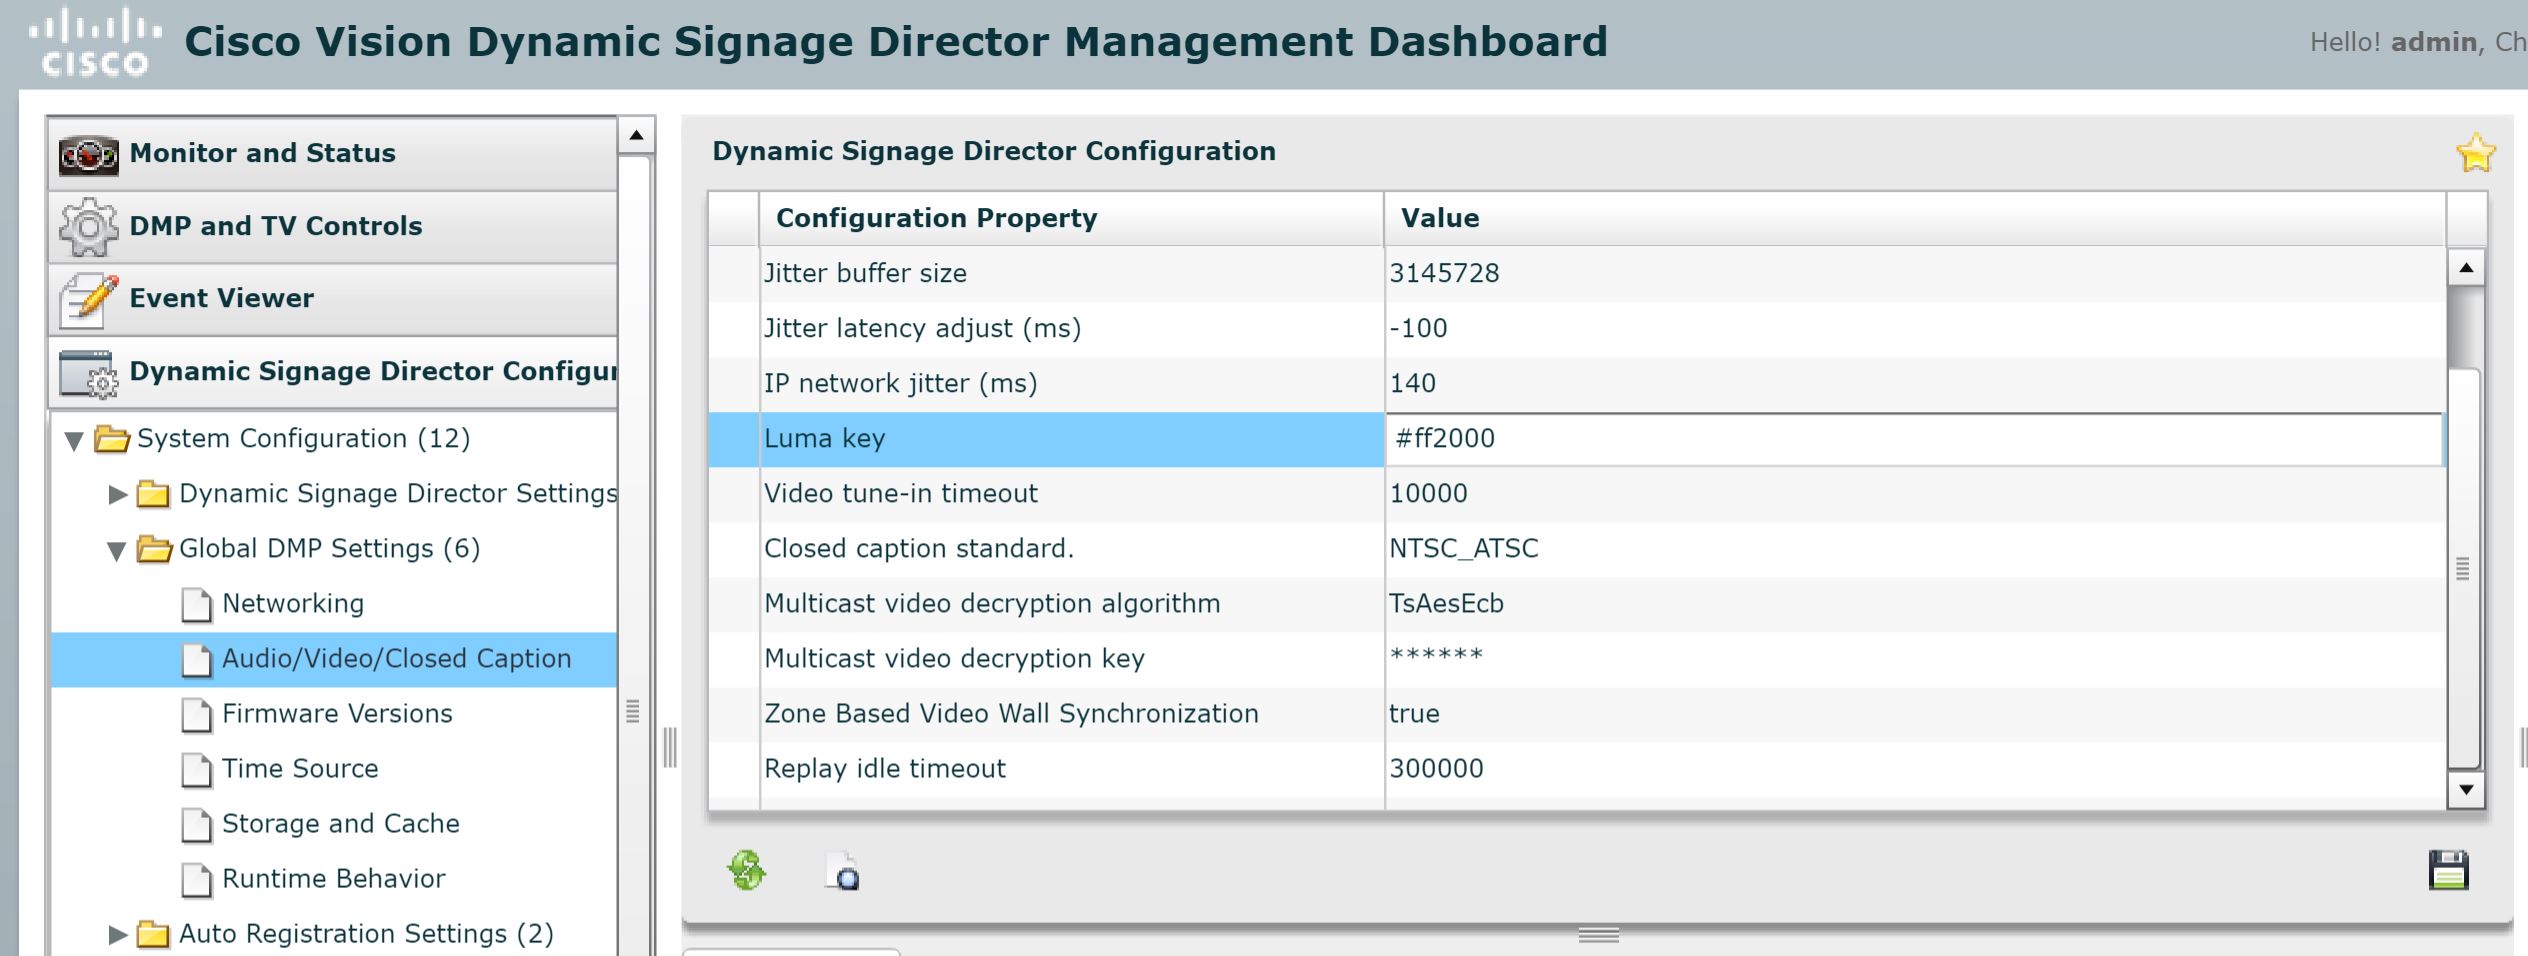Open the Networking settings page
This screenshot has height=956, width=2528.
pos(293,603)
